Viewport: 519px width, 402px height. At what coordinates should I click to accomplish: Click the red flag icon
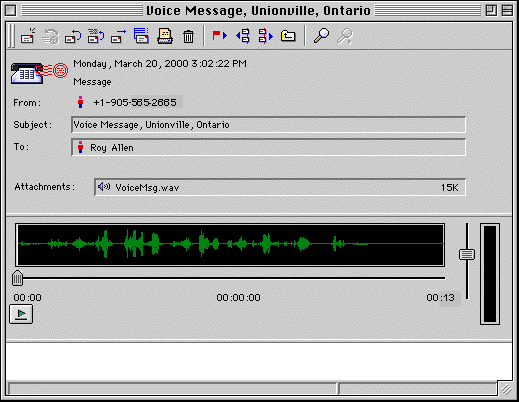219,35
